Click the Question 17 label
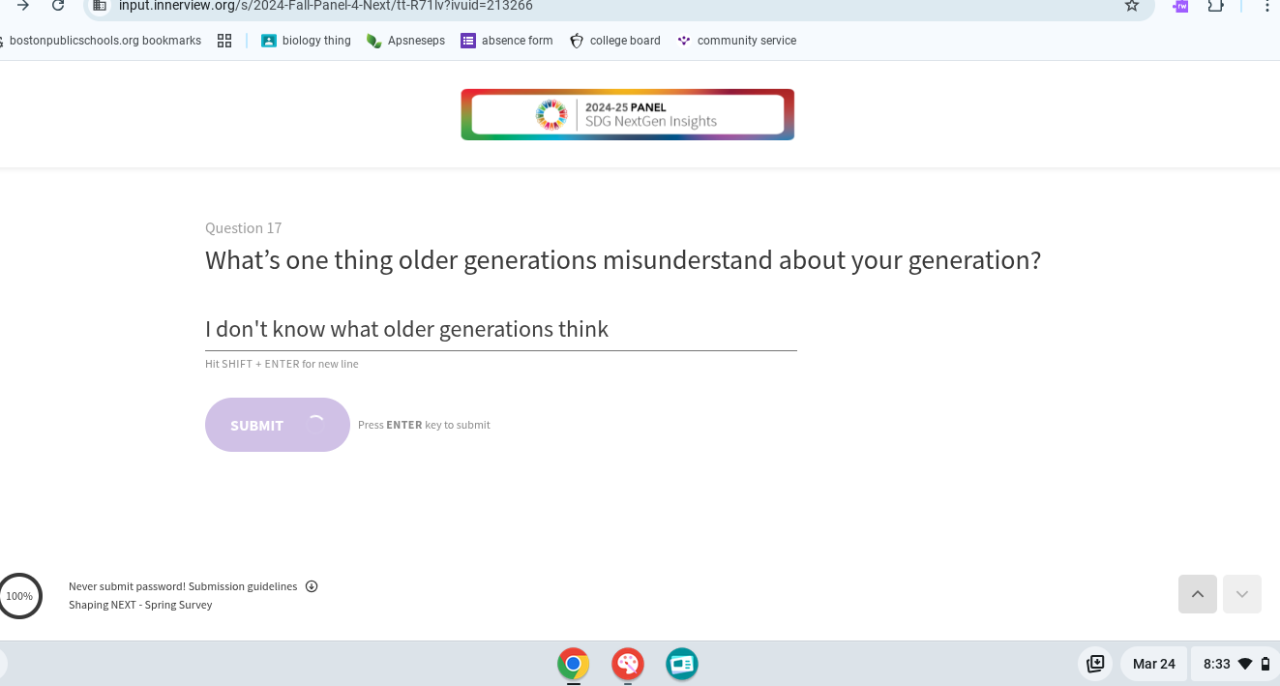This screenshot has height=686, width=1280. coord(243,228)
